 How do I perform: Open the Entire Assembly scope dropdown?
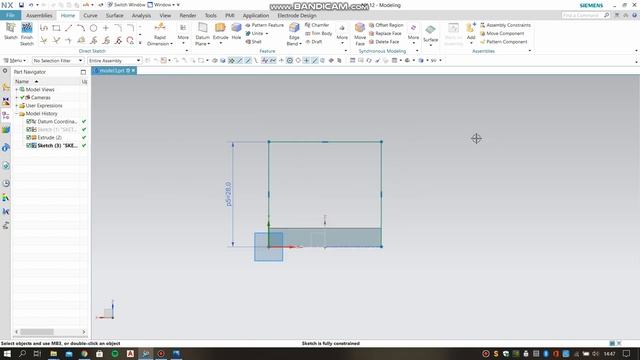tap(114, 60)
